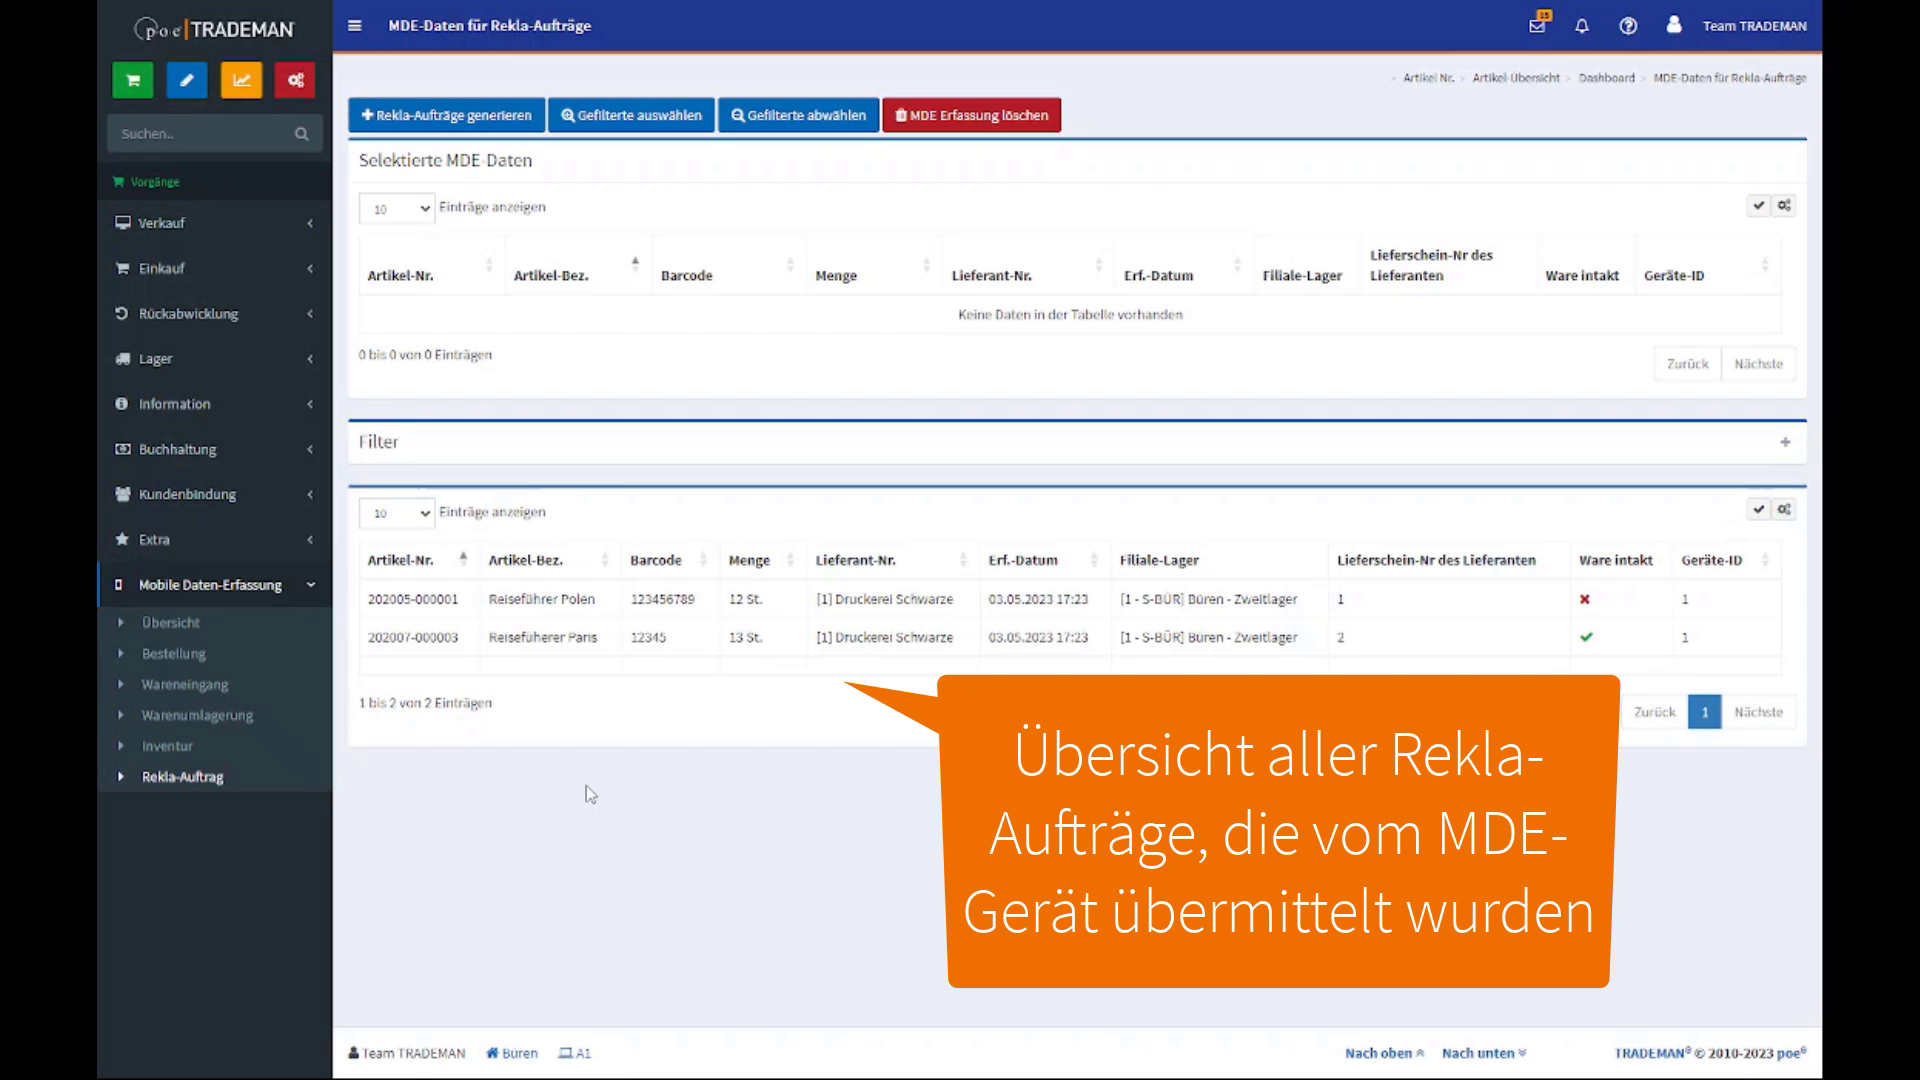Click red X in Reiseführer Polen row
This screenshot has width=1920, height=1080.
coord(1585,599)
